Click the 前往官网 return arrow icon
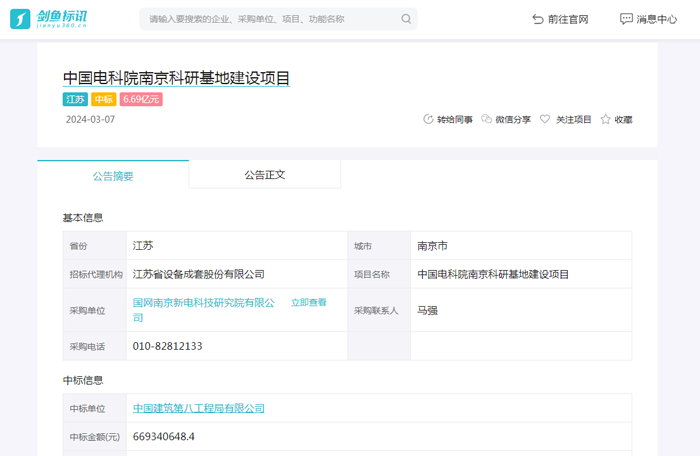The height and width of the screenshot is (456, 700). pyautogui.click(x=538, y=19)
